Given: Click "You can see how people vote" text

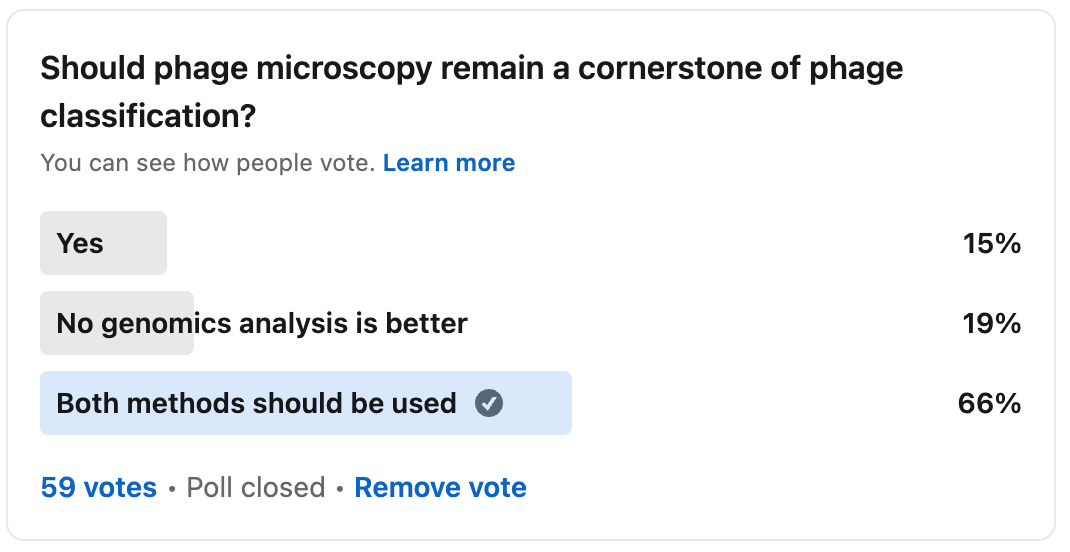Looking at the screenshot, I should [207, 163].
